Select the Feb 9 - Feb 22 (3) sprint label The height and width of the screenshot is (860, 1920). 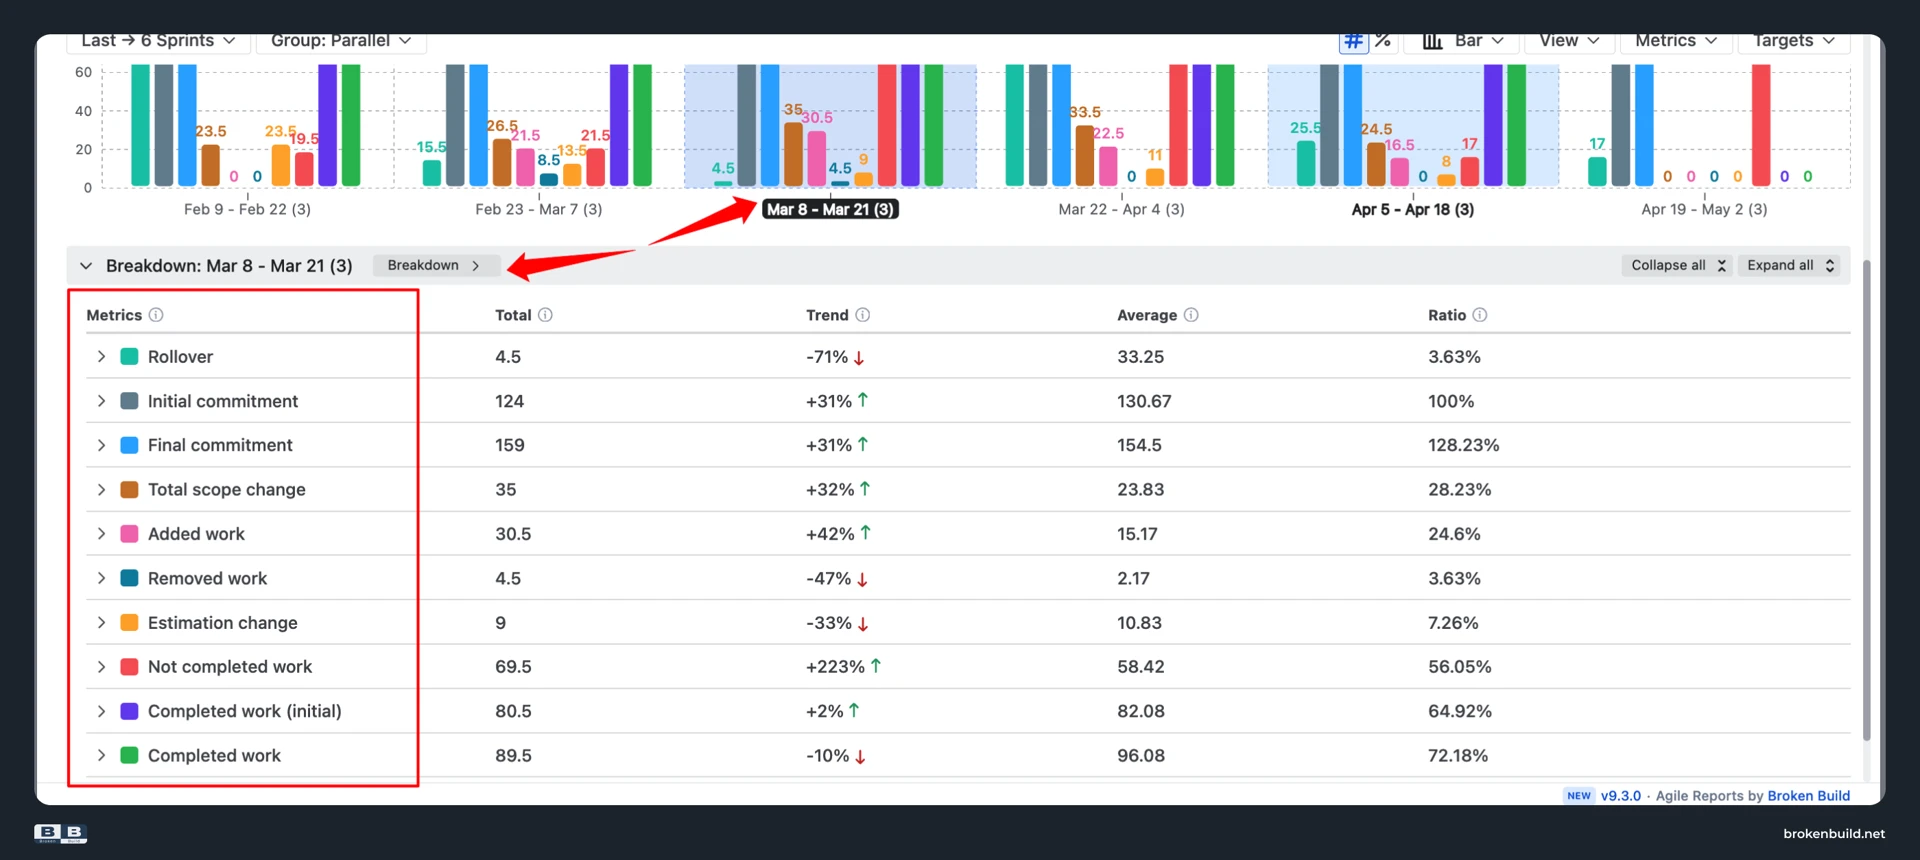pyautogui.click(x=247, y=210)
